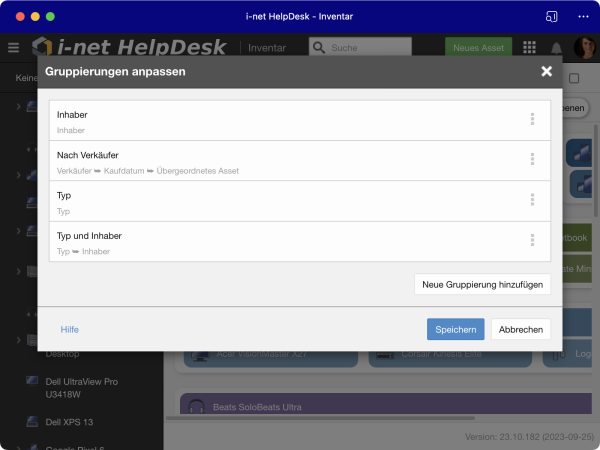This screenshot has width=600, height=450.
Task: Switch to the Inventar tab
Action: [267, 48]
